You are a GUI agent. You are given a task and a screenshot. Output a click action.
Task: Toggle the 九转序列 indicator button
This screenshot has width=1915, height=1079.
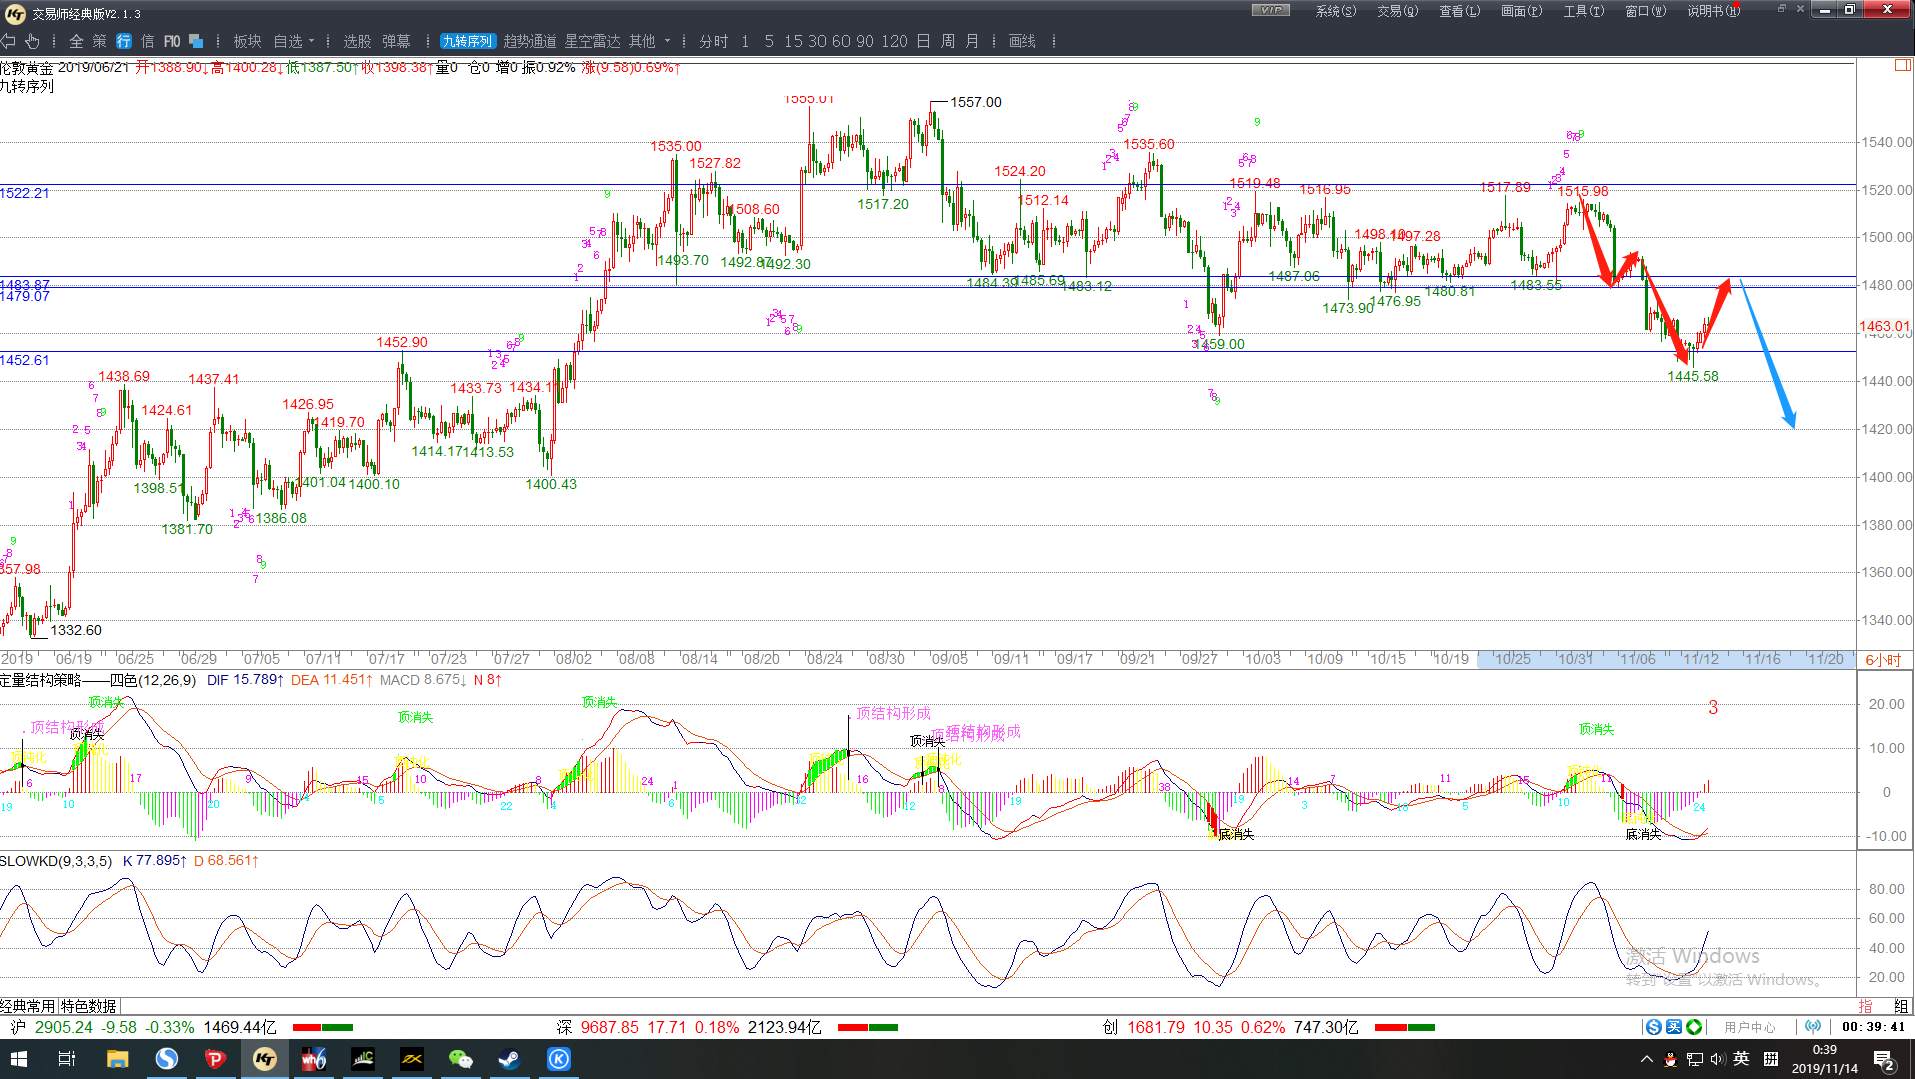click(467, 41)
